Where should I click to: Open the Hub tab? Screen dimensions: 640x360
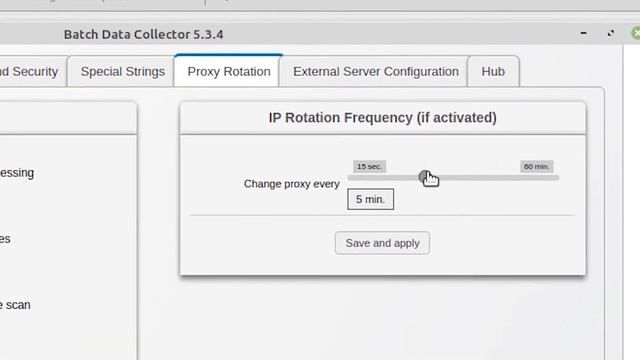pyautogui.click(x=493, y=71)
